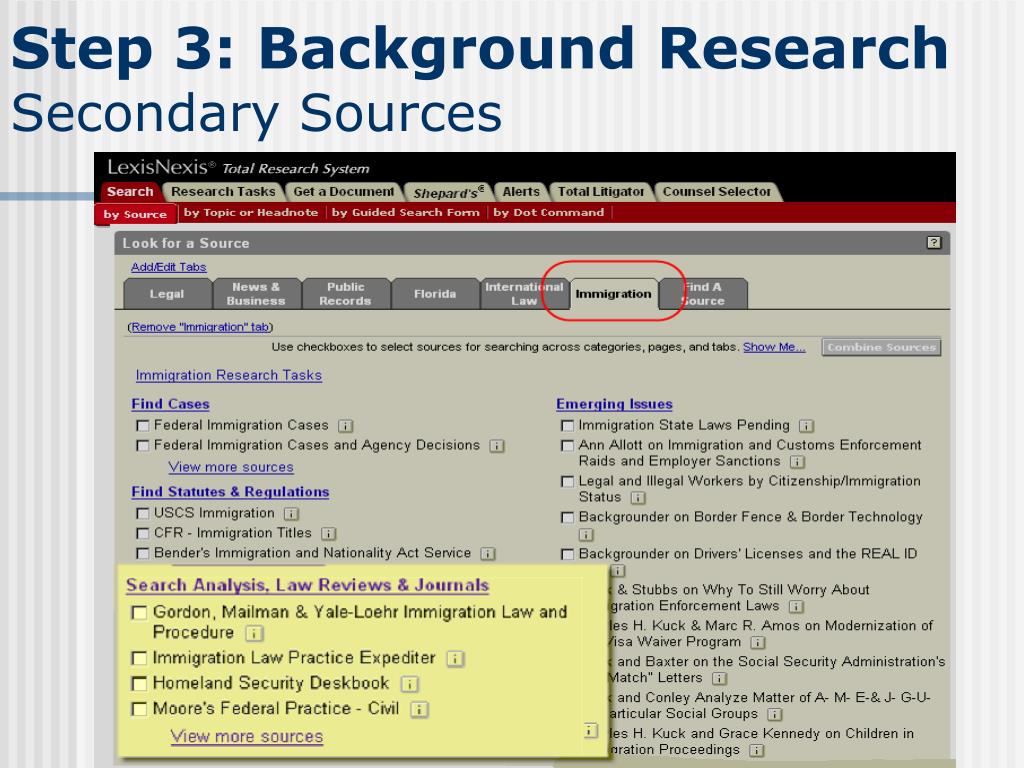1024x768 pixels.
Task: Switch to the International Law tab
Action: (x=524, y=294)
